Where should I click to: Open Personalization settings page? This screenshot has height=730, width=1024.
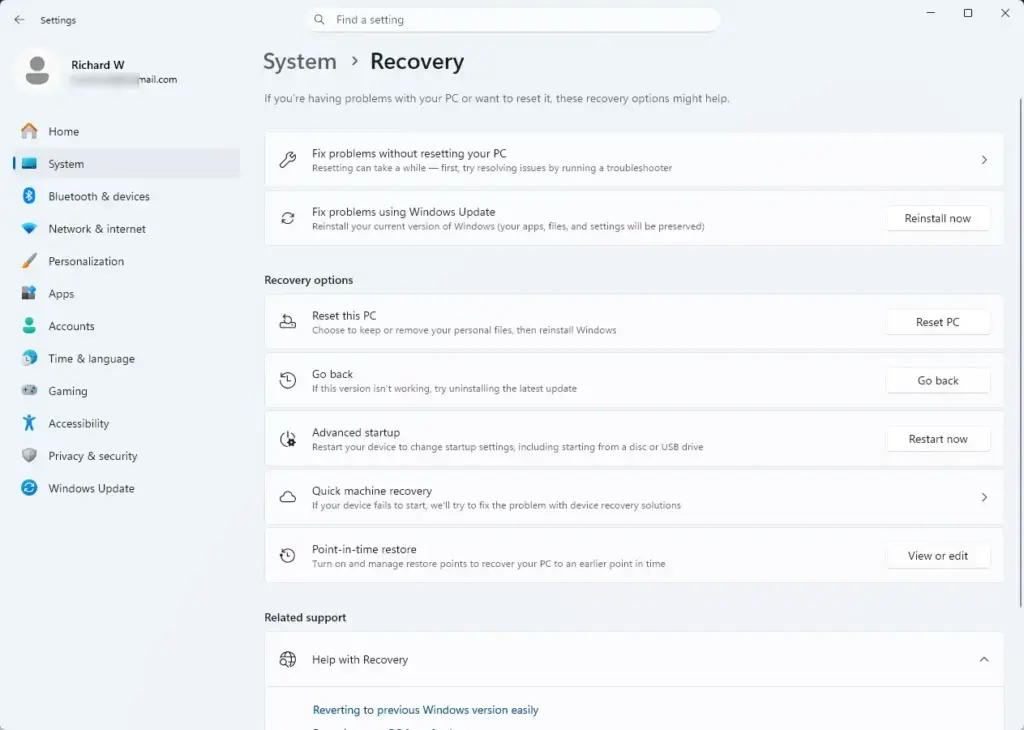(x=127, y=261)
